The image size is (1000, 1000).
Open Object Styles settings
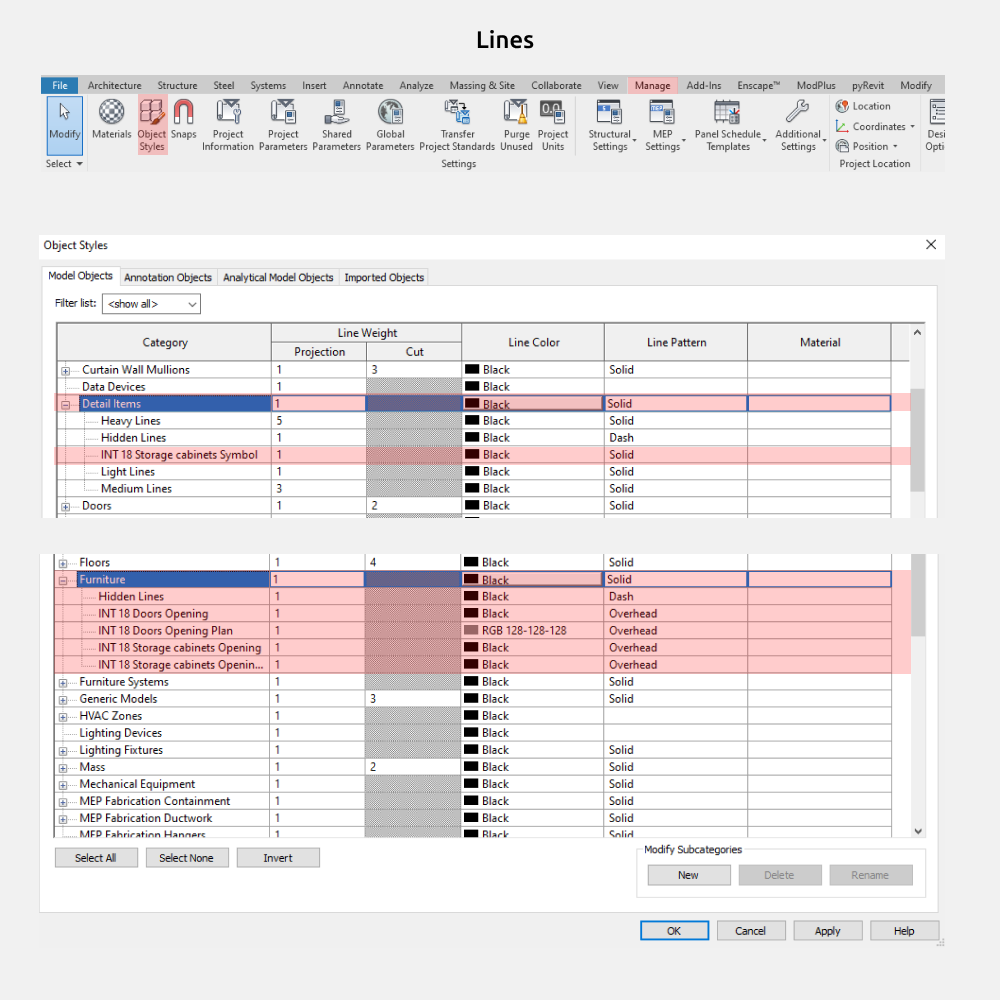click(152, 125)
